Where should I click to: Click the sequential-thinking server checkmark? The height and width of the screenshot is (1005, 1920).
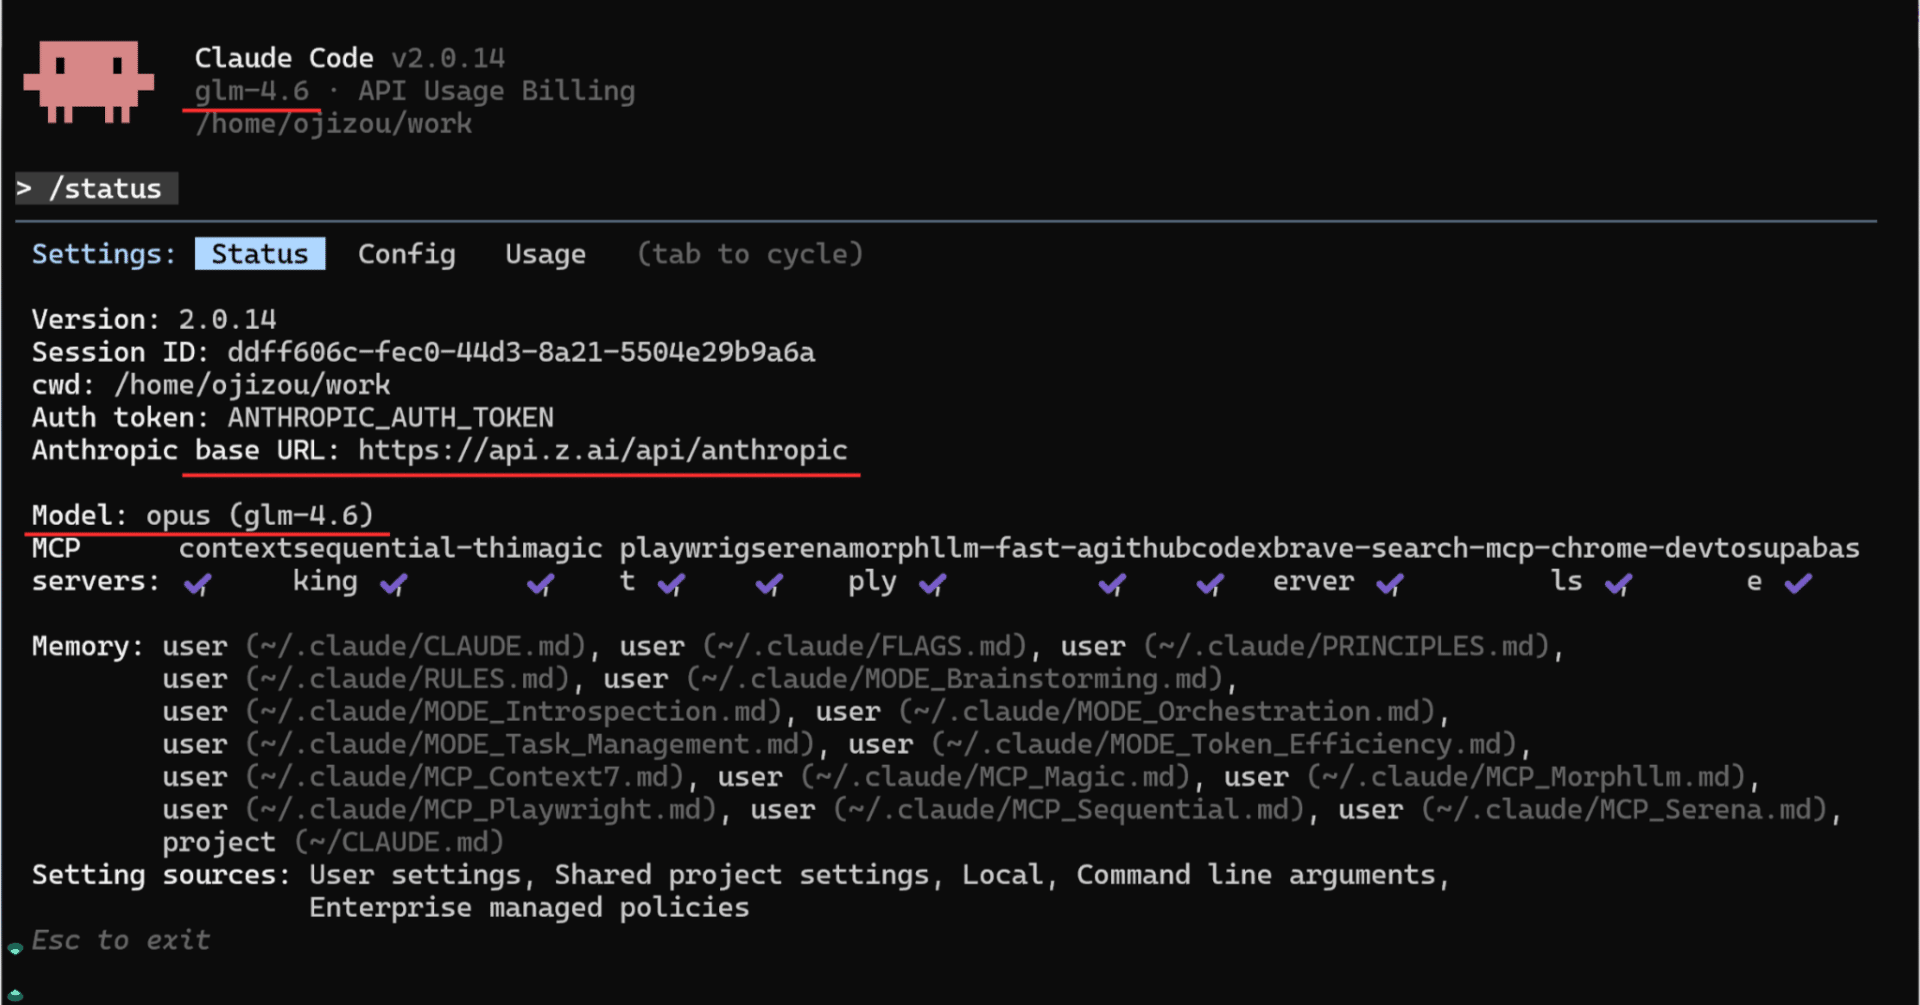tap(394, 584)
